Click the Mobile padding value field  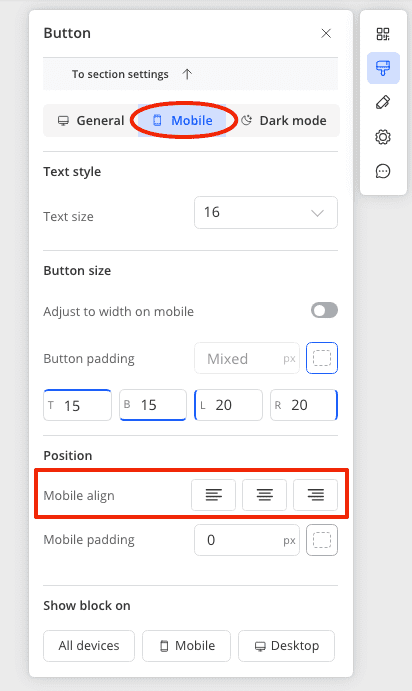247,540
